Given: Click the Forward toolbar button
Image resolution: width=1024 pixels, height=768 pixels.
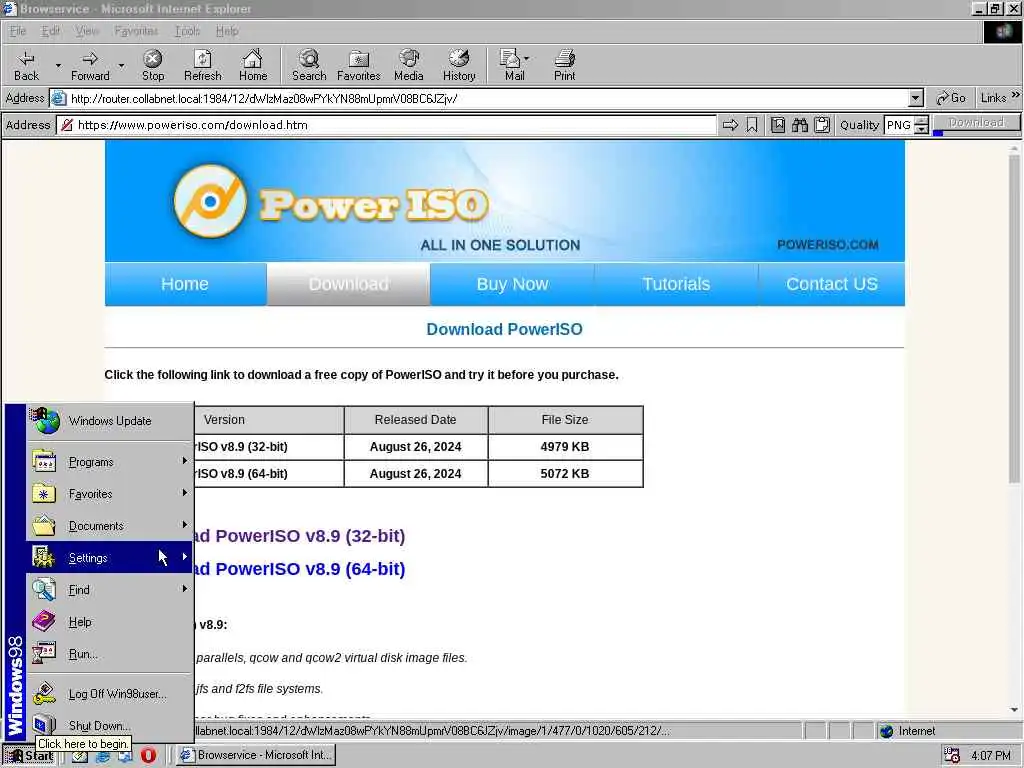Looking at the screenshot, I should [90, 65].
